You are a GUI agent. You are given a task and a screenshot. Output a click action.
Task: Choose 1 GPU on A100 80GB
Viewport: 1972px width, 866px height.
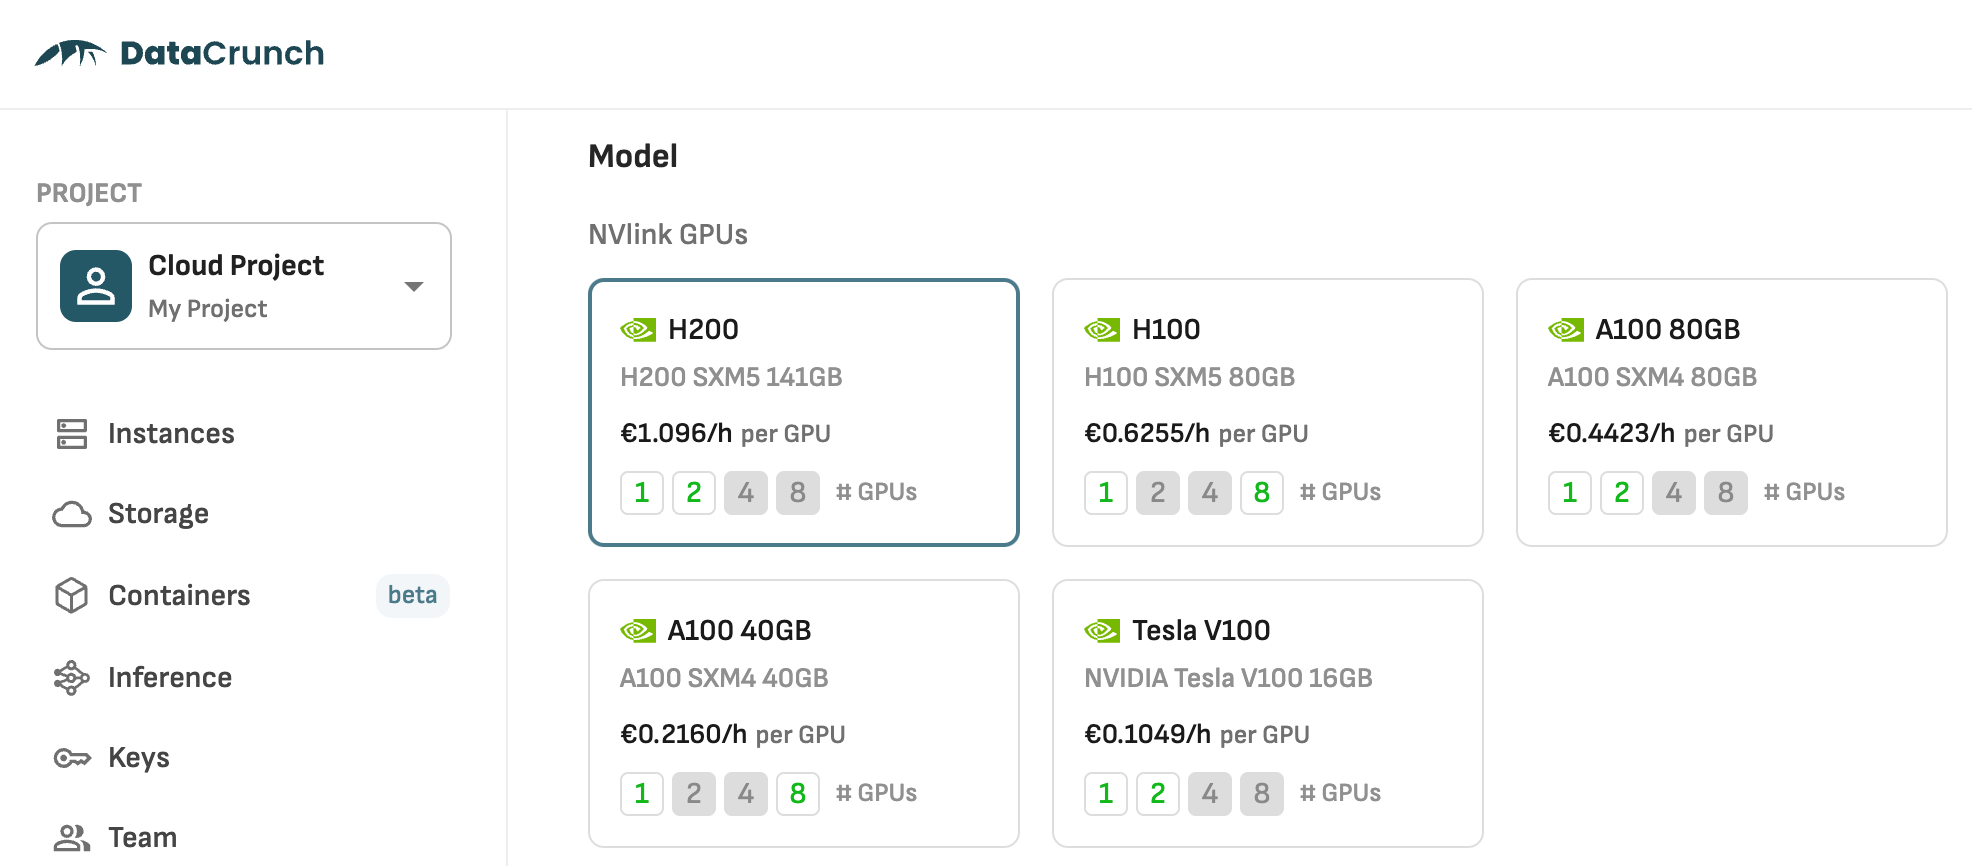point(1570,493)
